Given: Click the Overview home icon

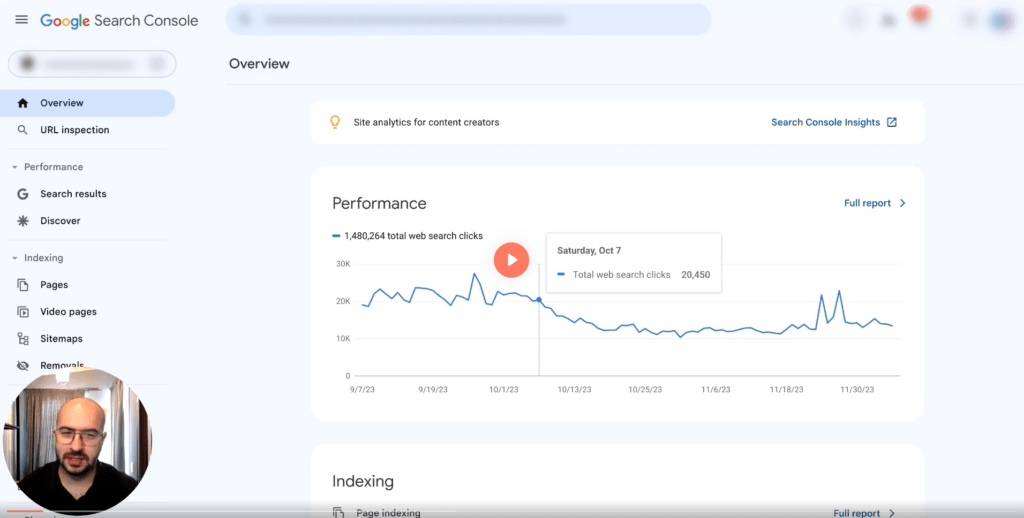Looking at the screenshot, I should [23, 103].
